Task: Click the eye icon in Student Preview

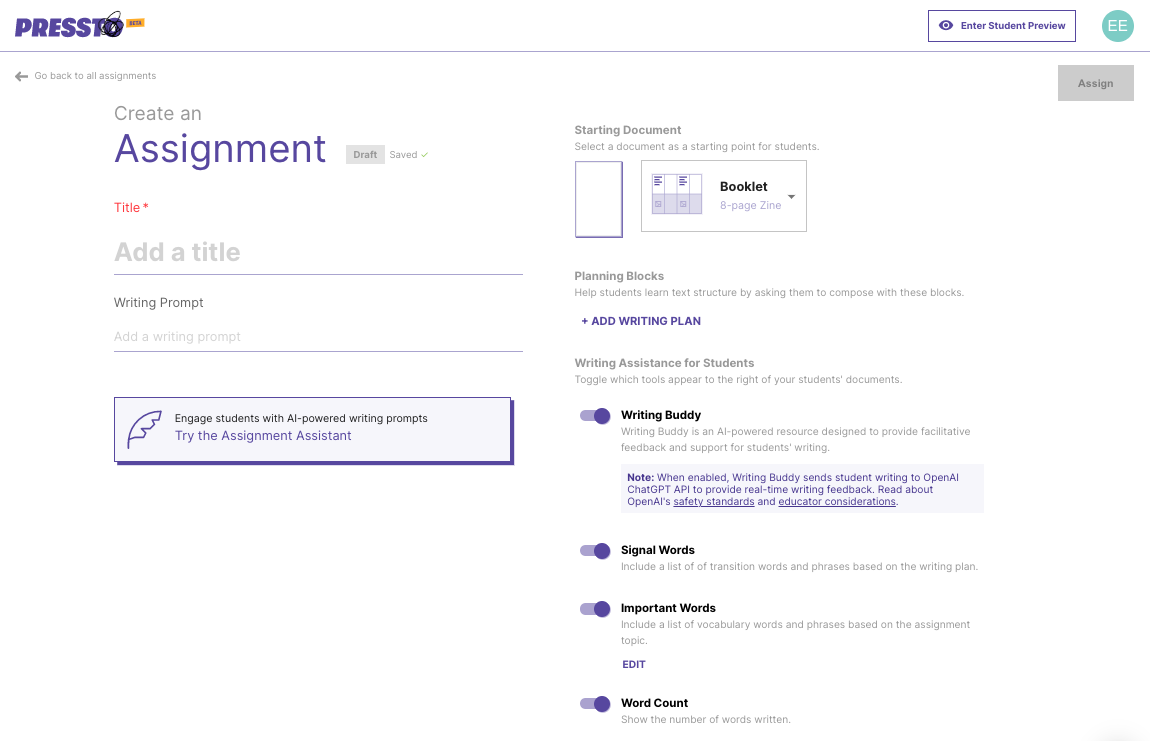Action: pyautogui.click(x=945, y=26)
